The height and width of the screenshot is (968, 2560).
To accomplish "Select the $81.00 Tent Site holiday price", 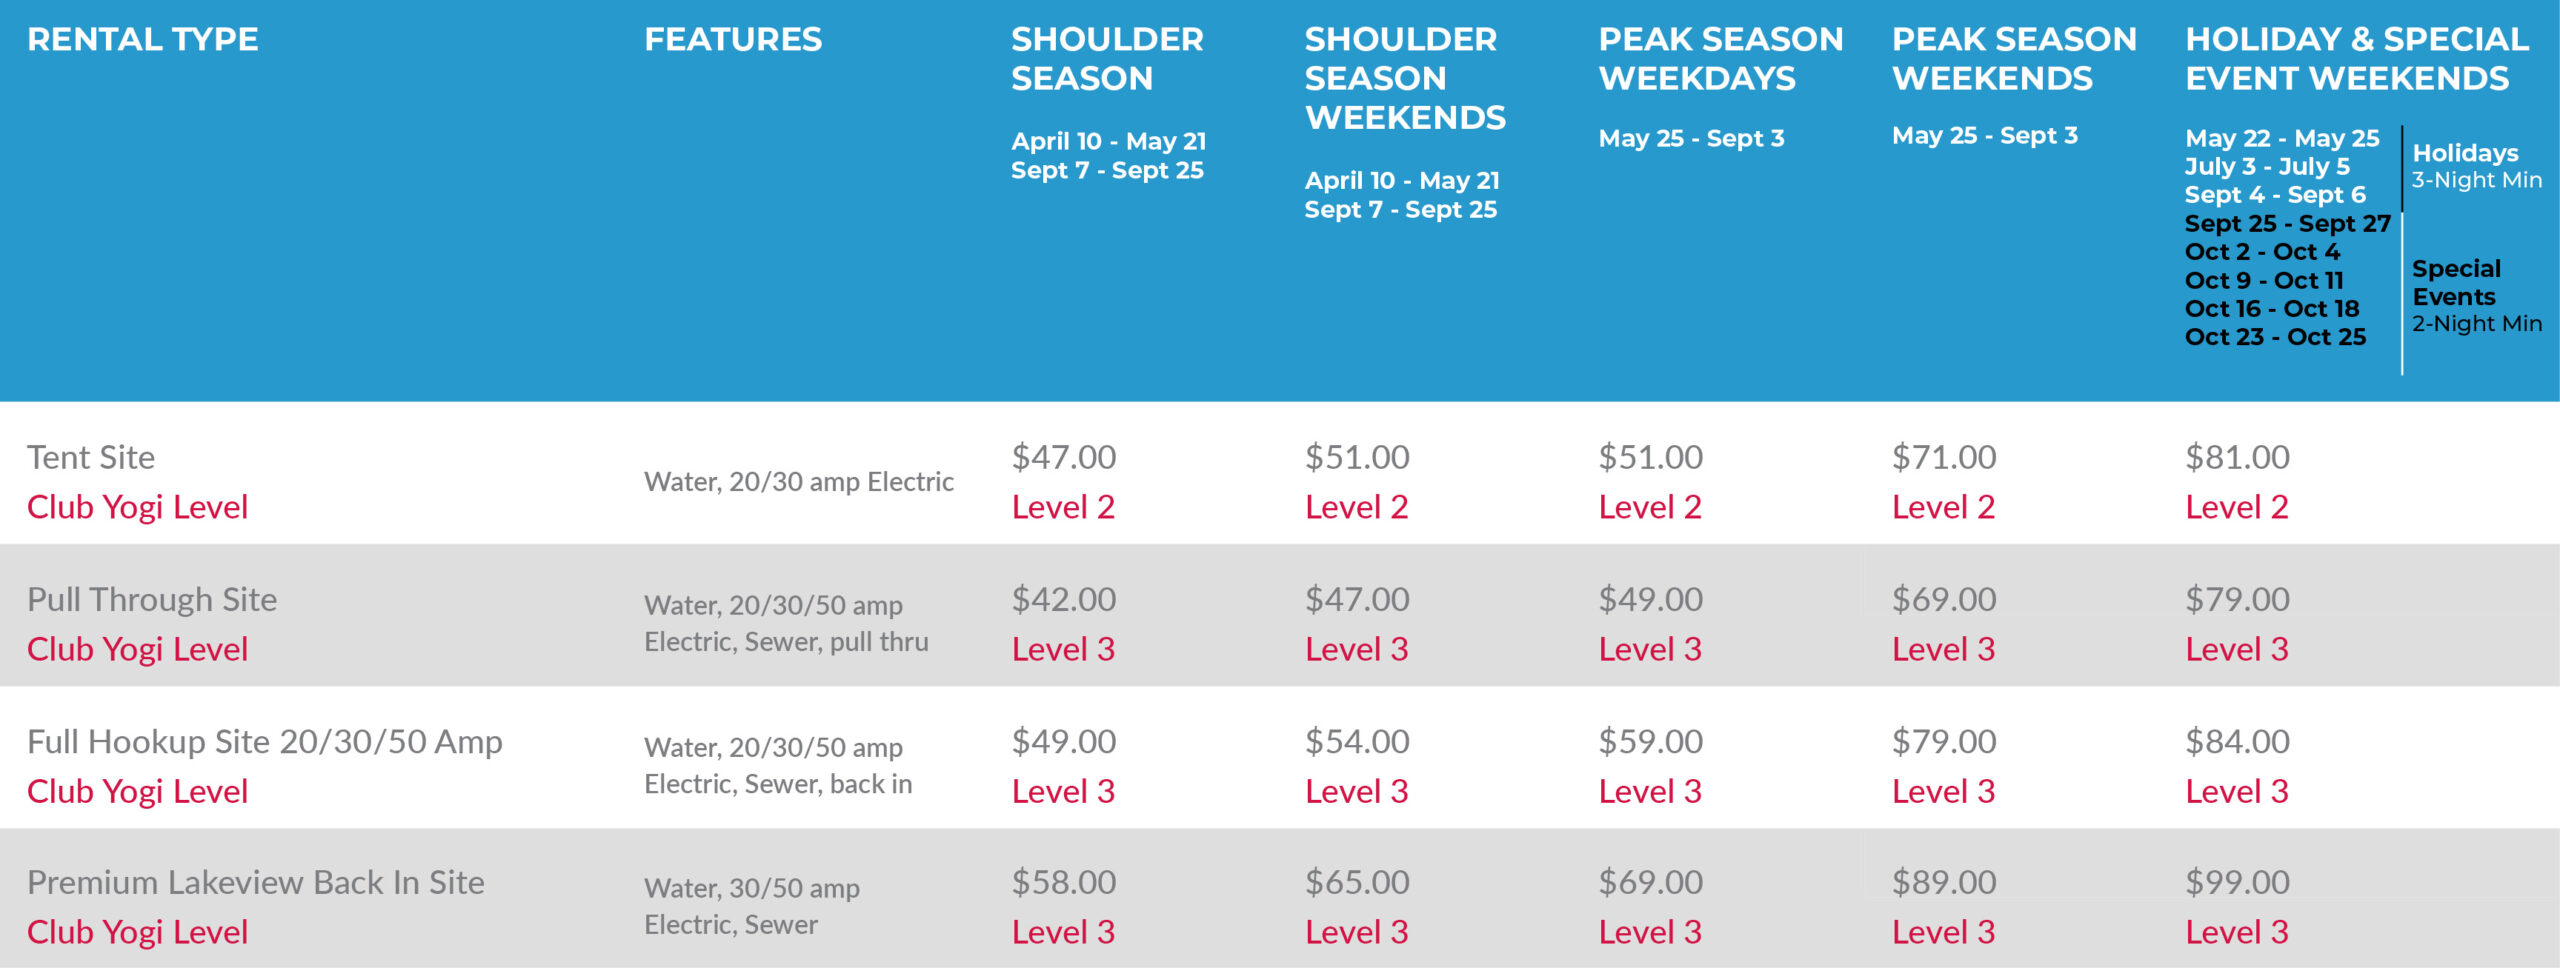I will (2237, 457).
